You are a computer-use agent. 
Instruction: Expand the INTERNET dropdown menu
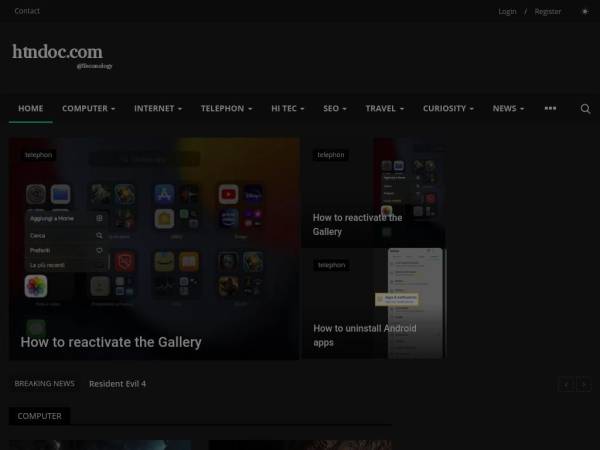[x=158, y=108]
